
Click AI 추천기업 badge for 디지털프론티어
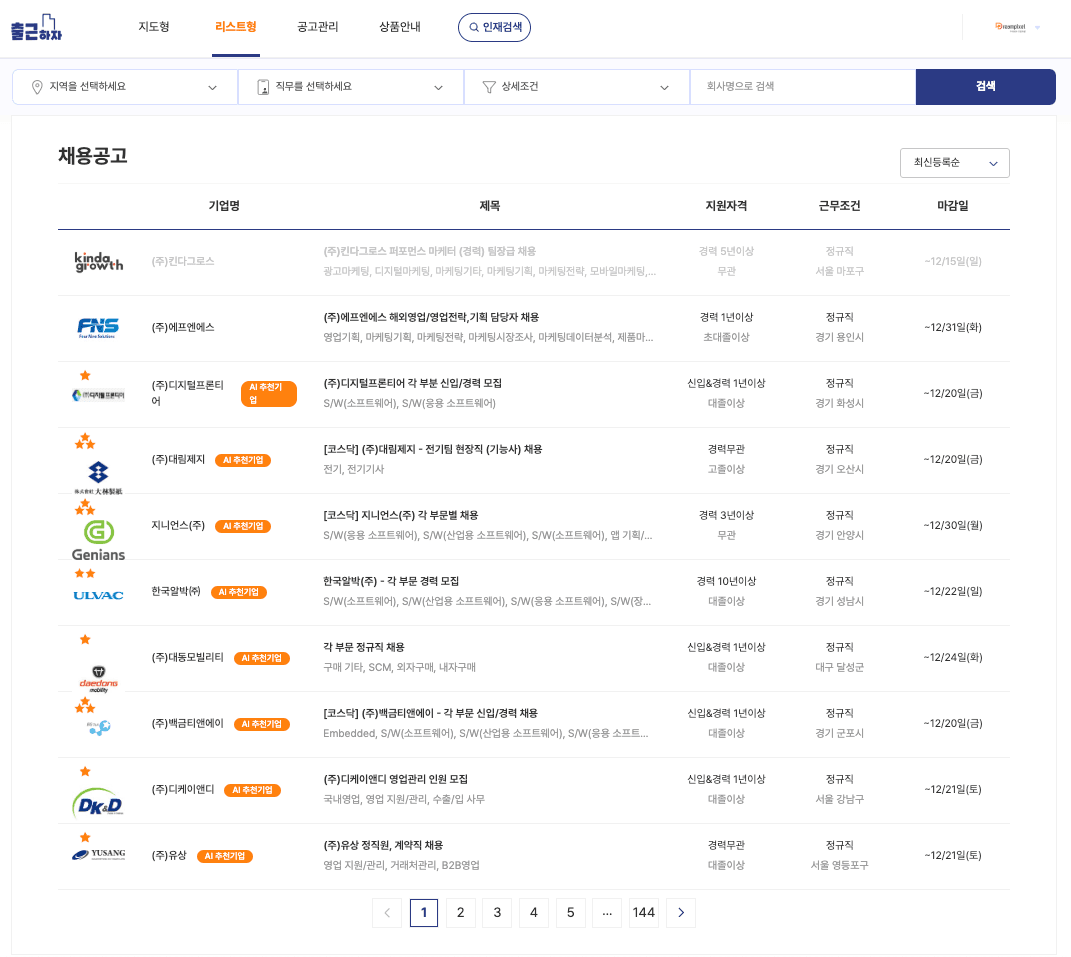(268, 394)
